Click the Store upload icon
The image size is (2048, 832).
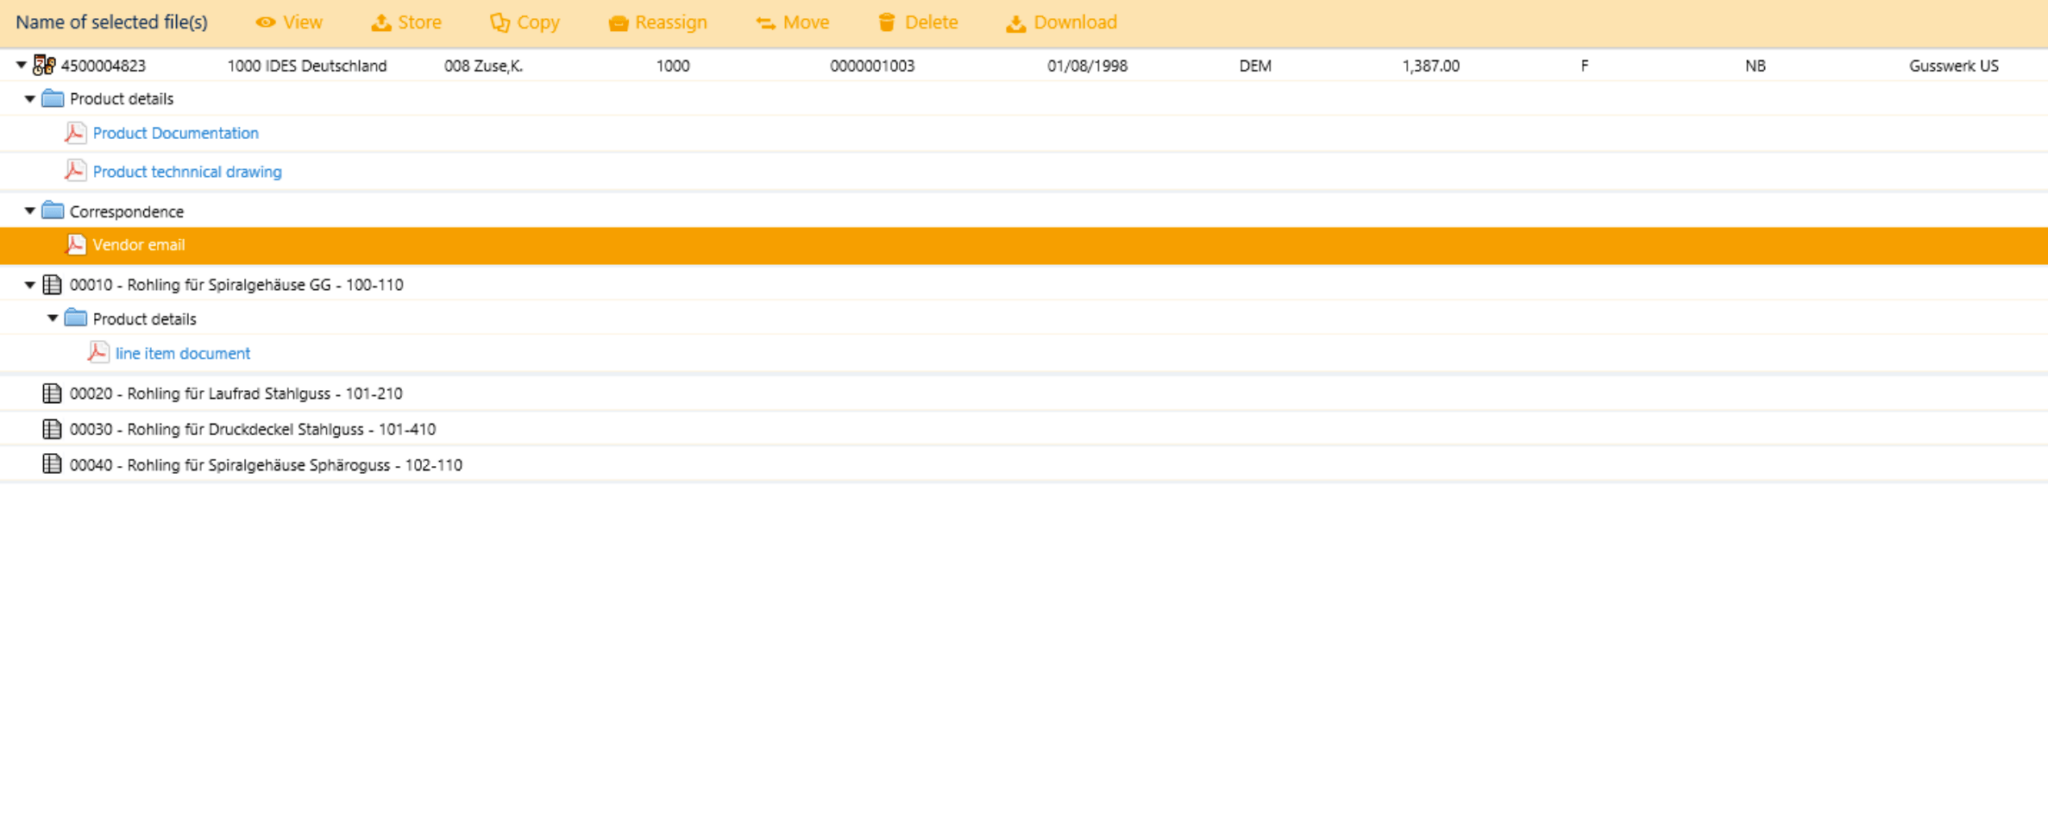(x=381, y=22)
